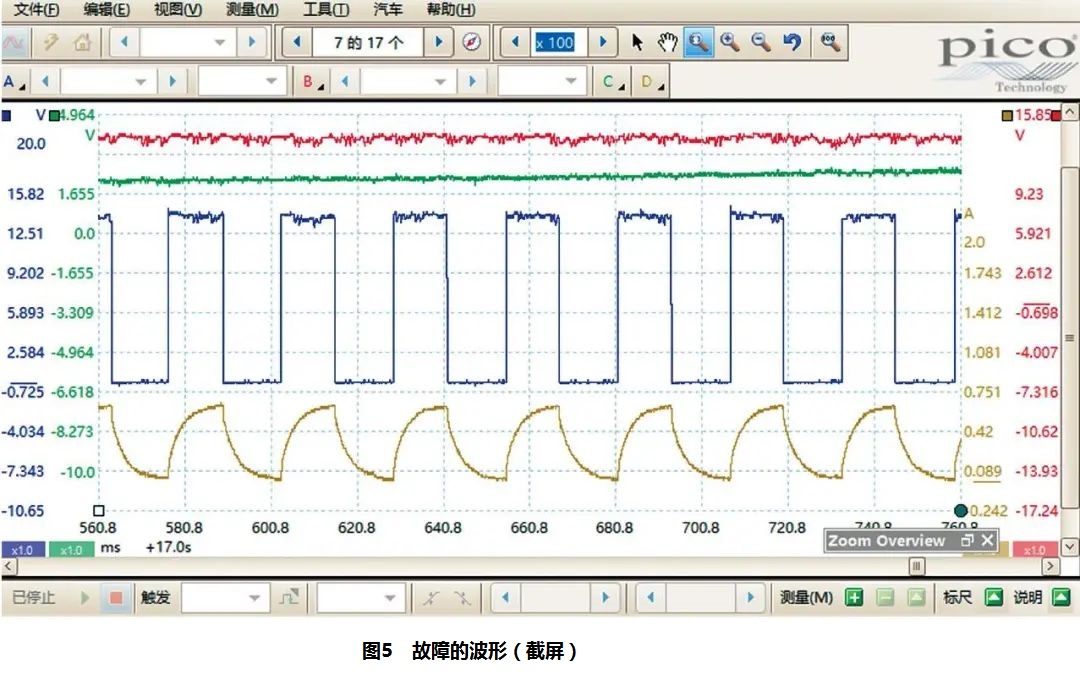Select the hand pan tool
Screen dimensions: 1080x676
coord(667,43)
